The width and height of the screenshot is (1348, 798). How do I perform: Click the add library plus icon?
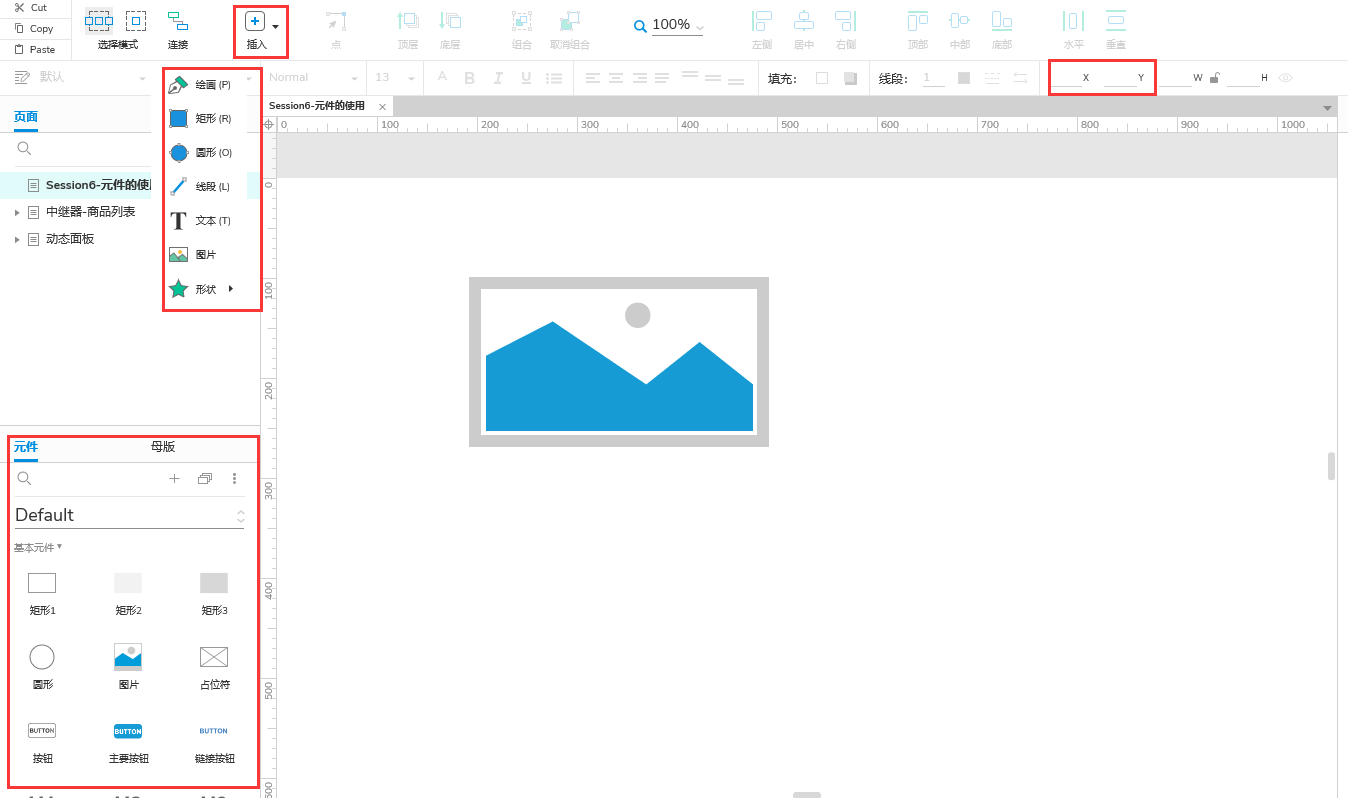point(174,479)
